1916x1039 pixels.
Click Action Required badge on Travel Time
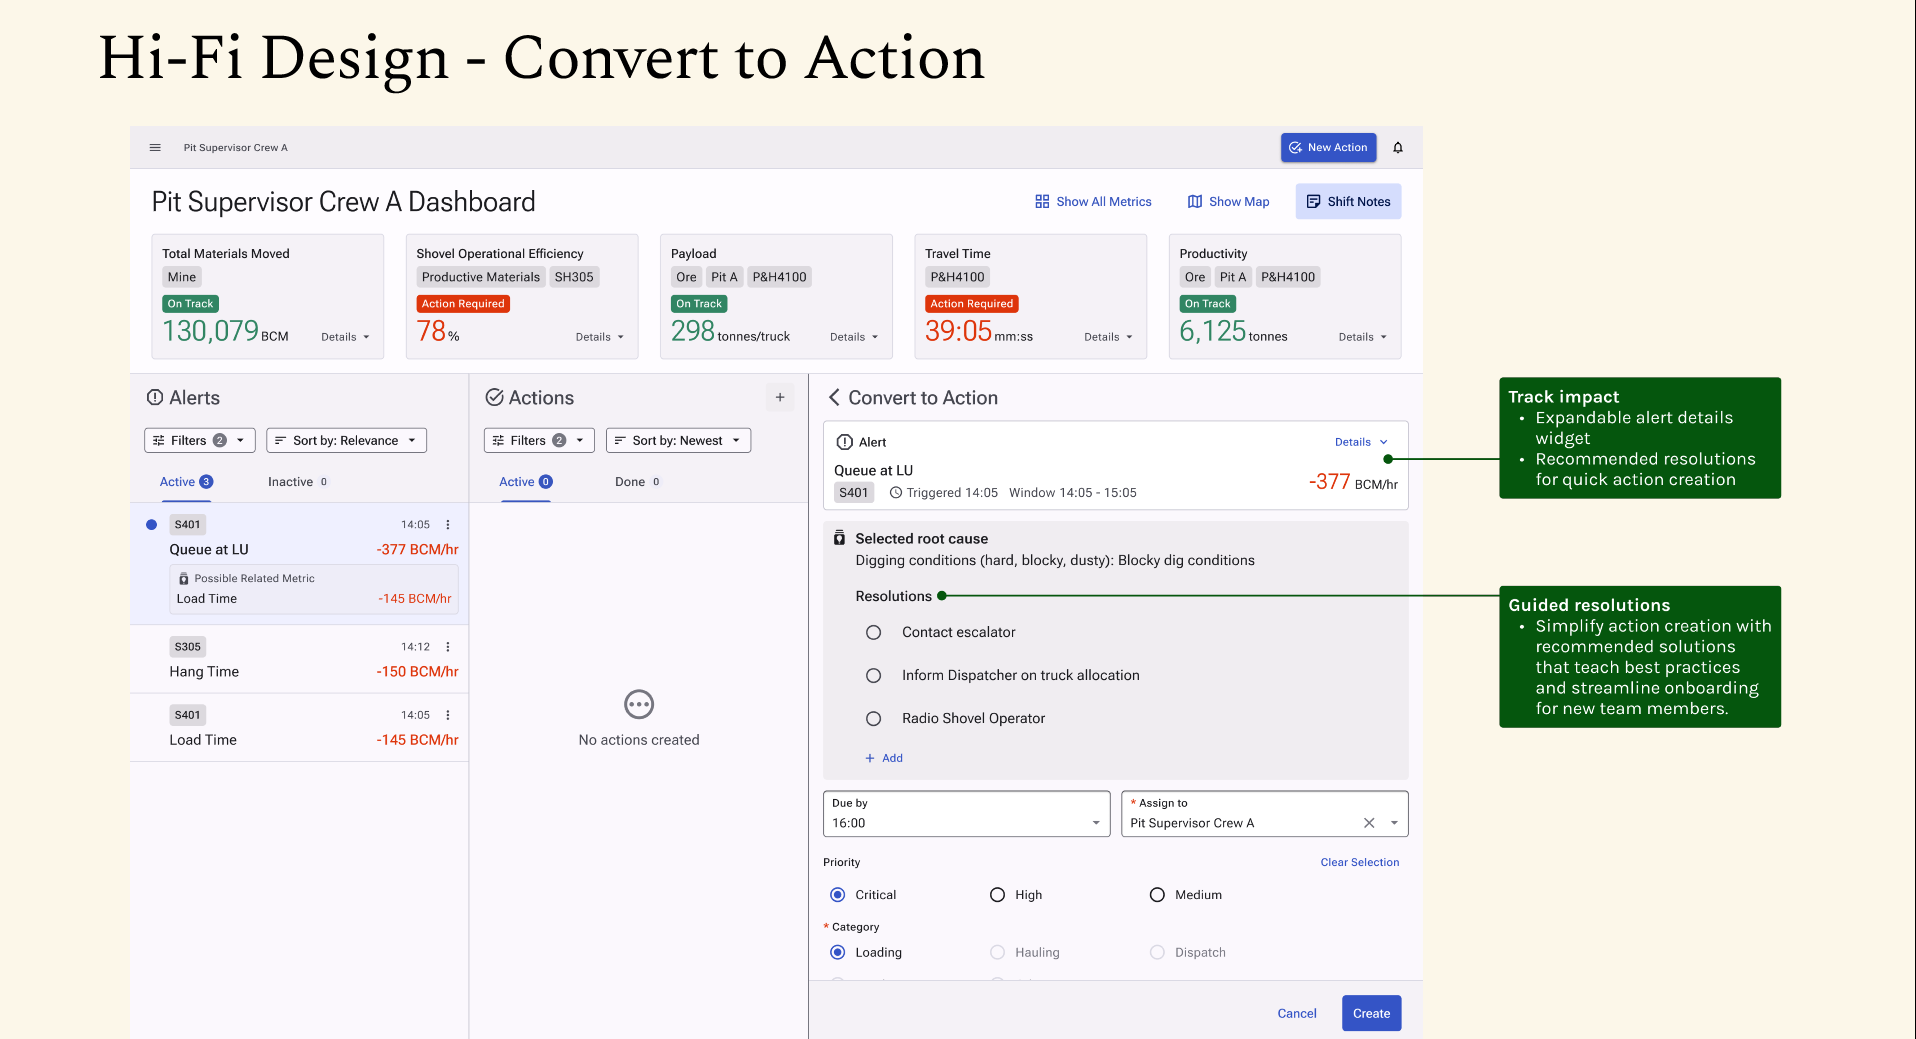[x=971, y=304]
